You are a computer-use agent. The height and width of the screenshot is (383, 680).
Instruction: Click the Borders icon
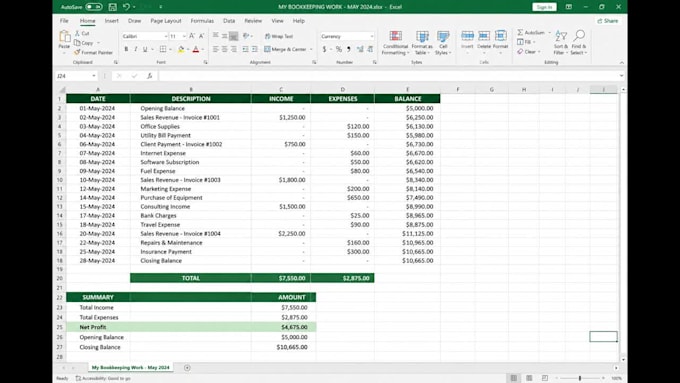tap(163, 49)
